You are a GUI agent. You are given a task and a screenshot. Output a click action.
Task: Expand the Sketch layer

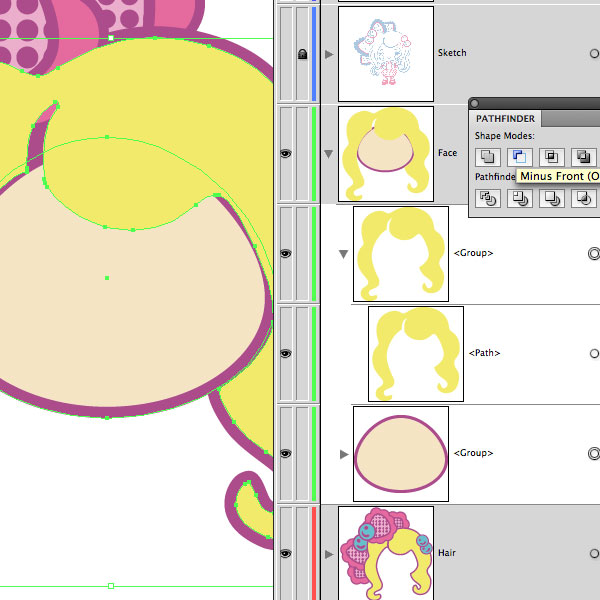[x=329, y=54]
